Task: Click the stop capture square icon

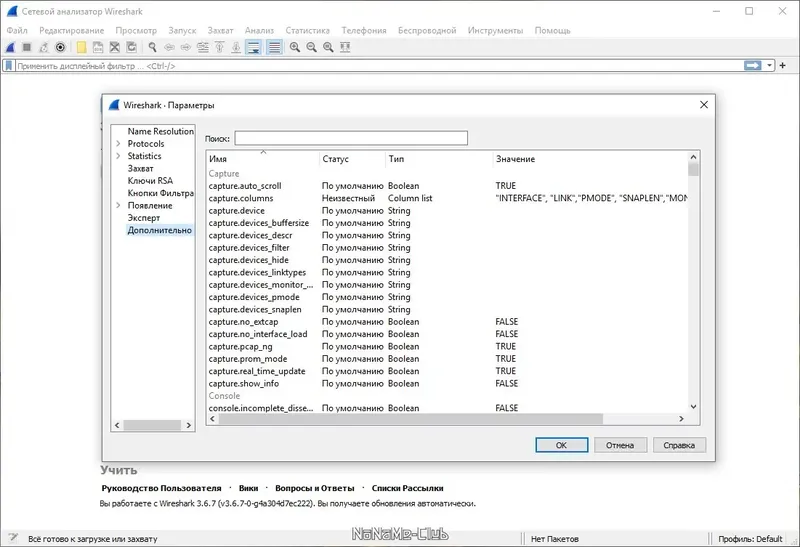Action: (27, 47)
